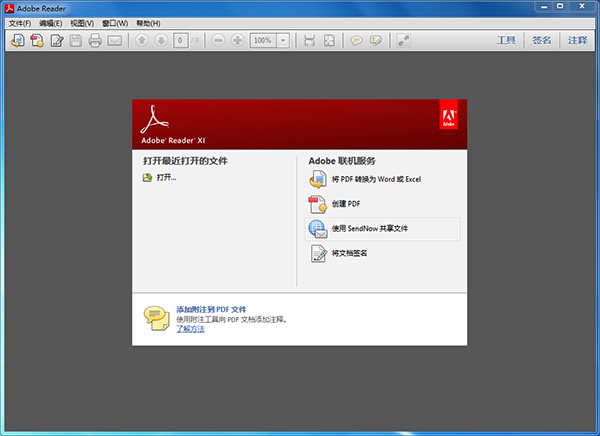Click the Print icon in the toolbar
Viewport: 600px width, 436px height.
pos(95,41)
